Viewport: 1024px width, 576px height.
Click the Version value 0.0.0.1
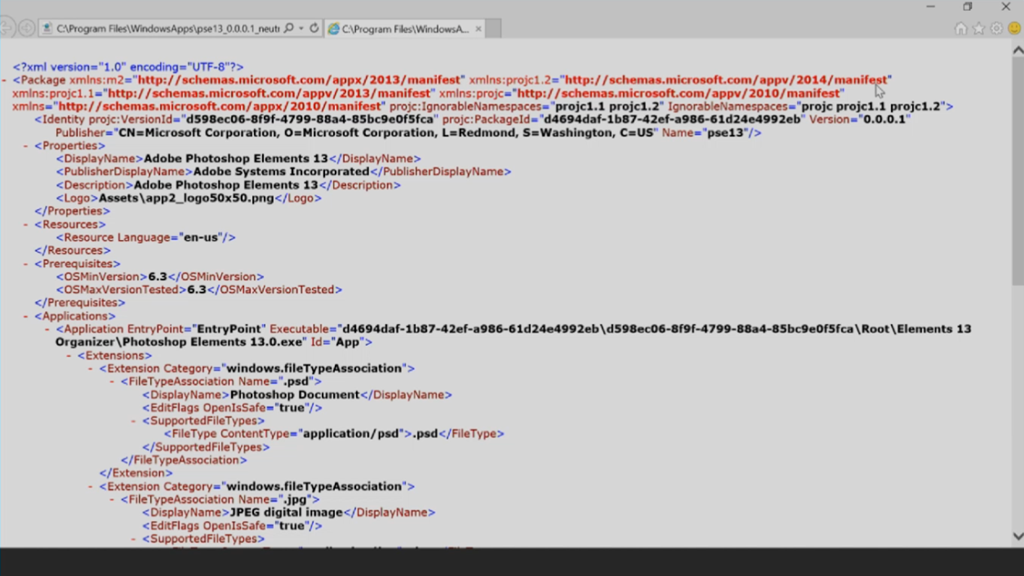click(x=884, y=120)
